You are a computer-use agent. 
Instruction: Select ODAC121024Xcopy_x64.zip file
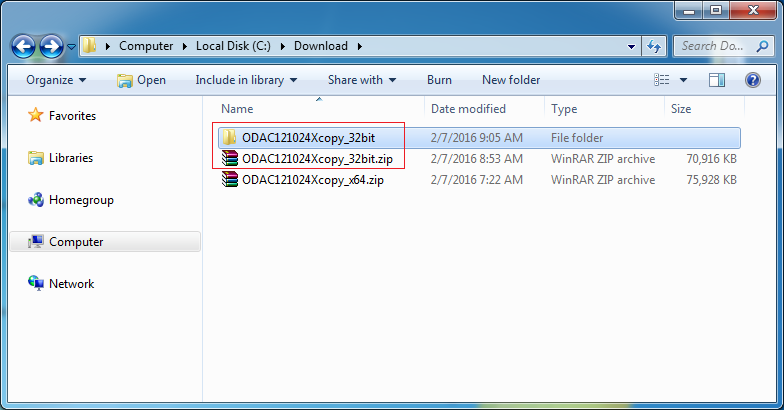(x=312, y=180)
